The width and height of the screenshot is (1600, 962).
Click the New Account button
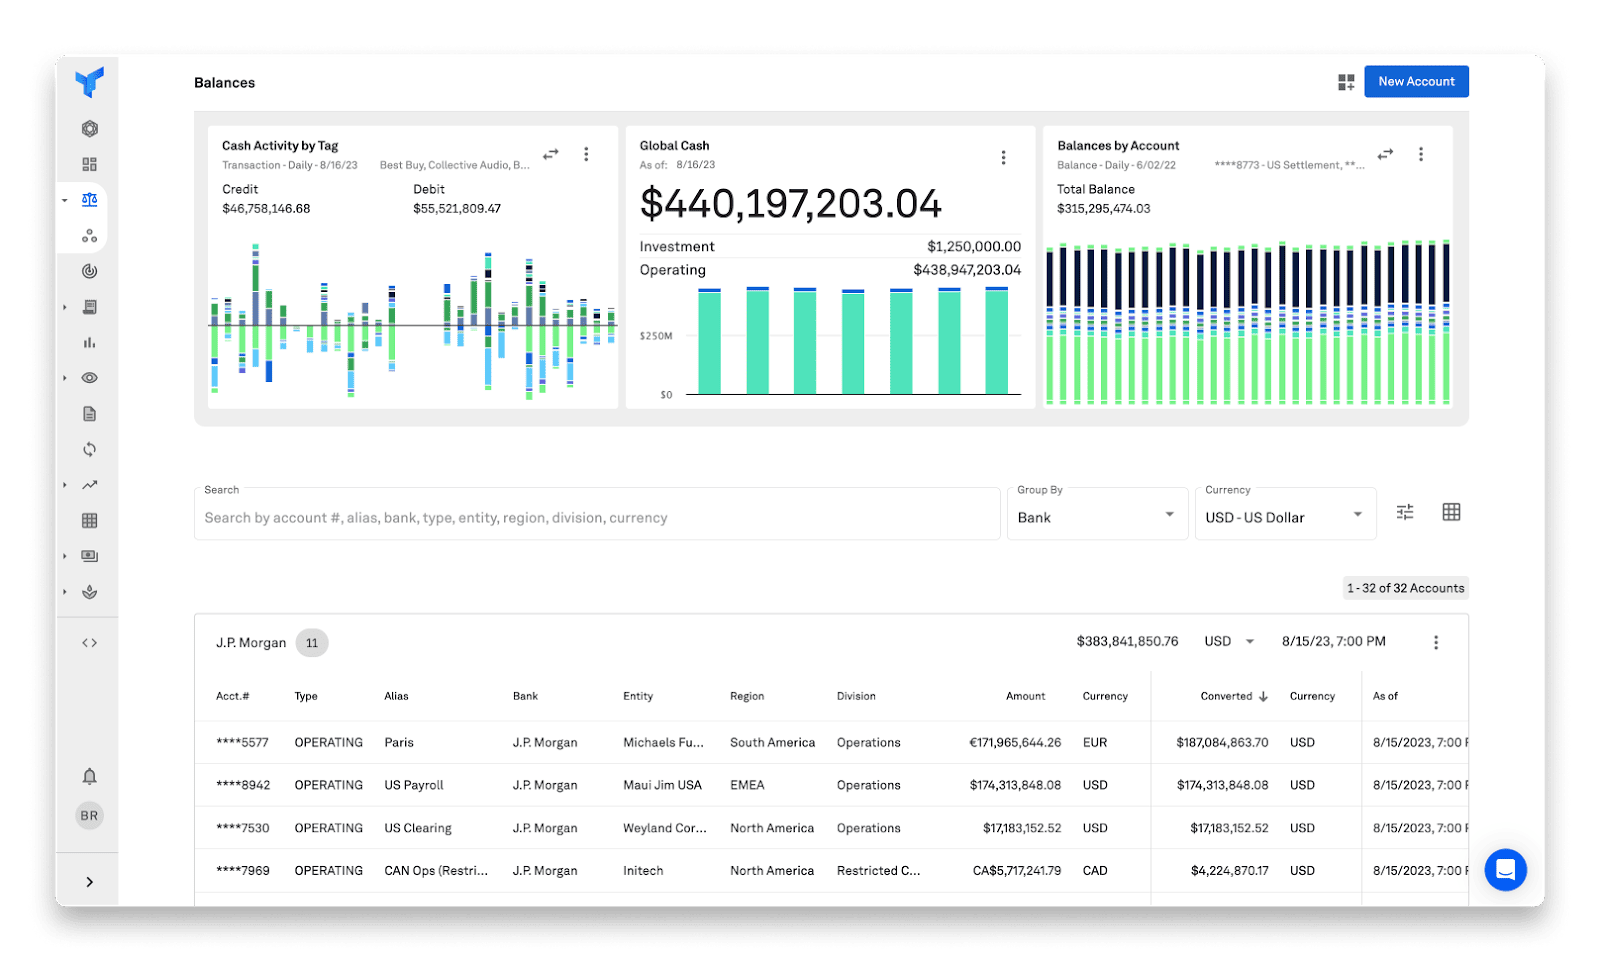pyautogui.click(x=1416, y=82)
